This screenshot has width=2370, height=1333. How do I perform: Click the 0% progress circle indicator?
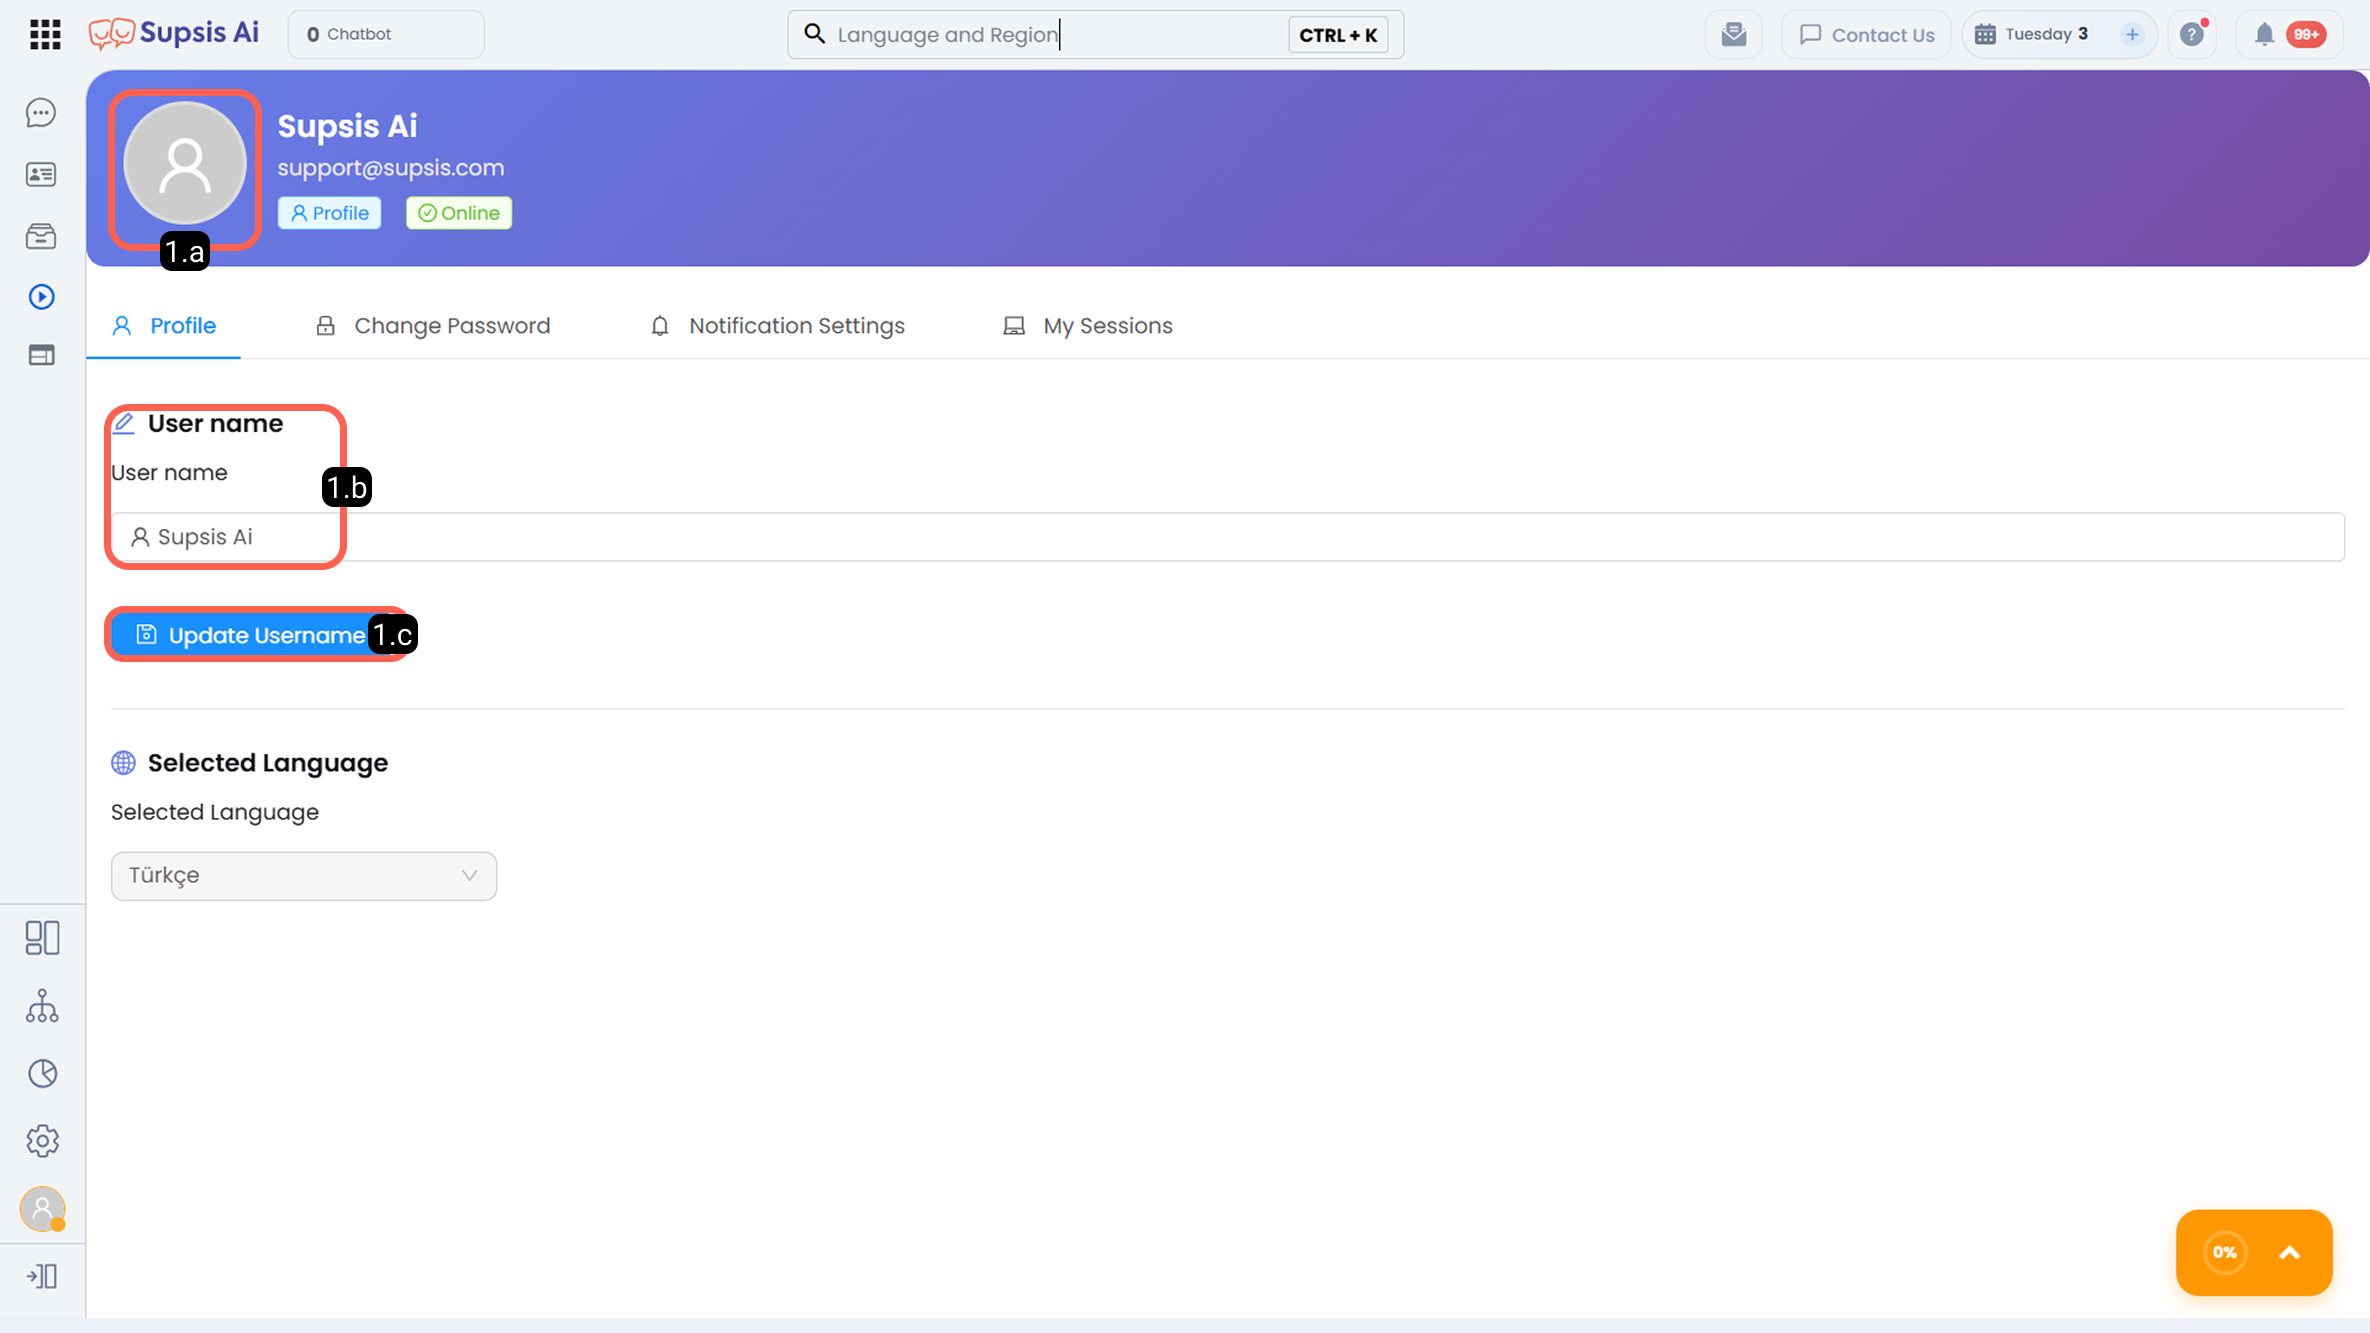point(2225,1253)
